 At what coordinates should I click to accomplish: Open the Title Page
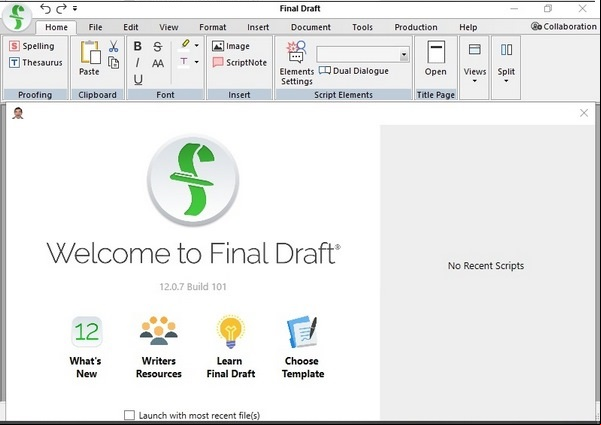point(436,59)
